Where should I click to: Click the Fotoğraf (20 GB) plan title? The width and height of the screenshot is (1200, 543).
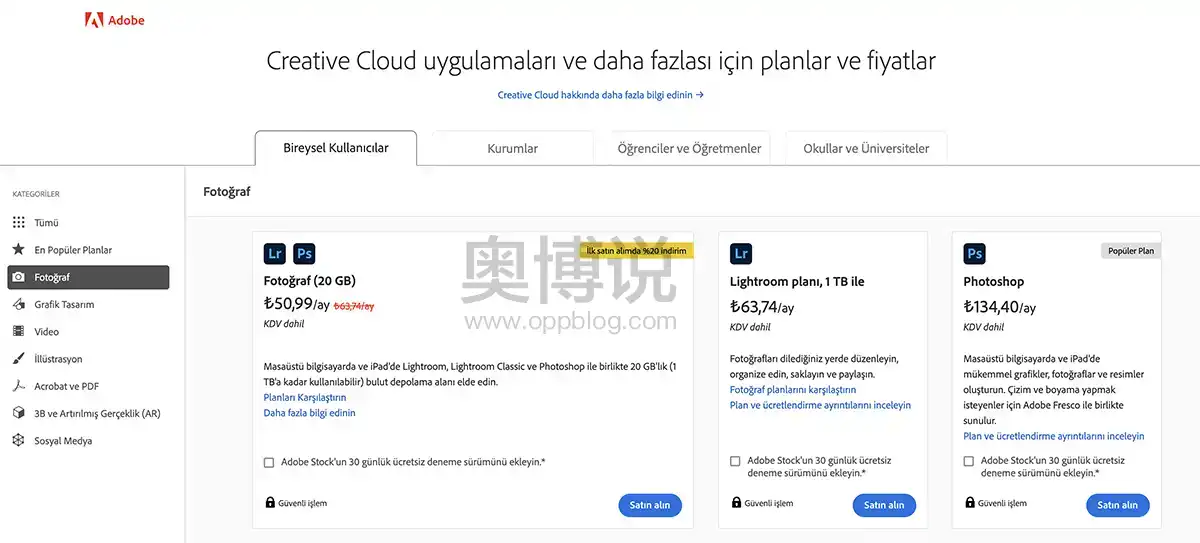pos(309,281)
